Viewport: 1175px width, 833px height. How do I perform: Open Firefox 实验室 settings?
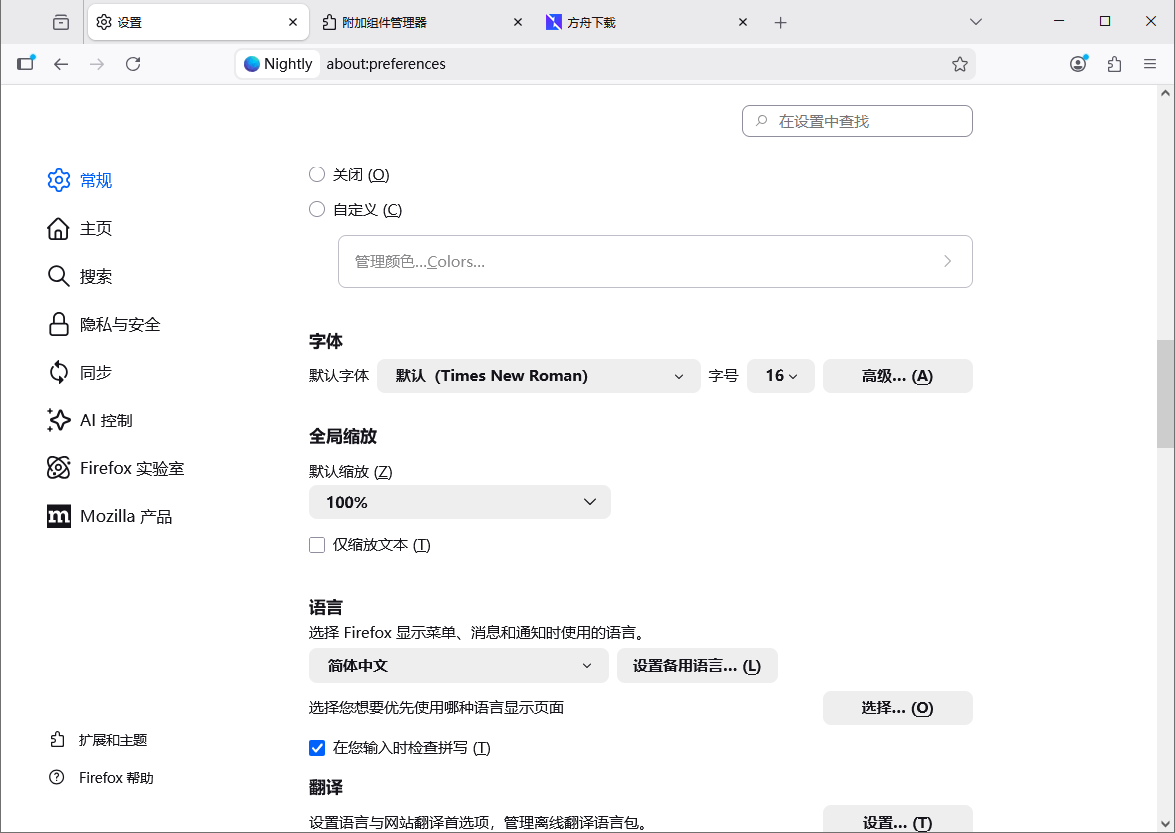click(128, 467)
